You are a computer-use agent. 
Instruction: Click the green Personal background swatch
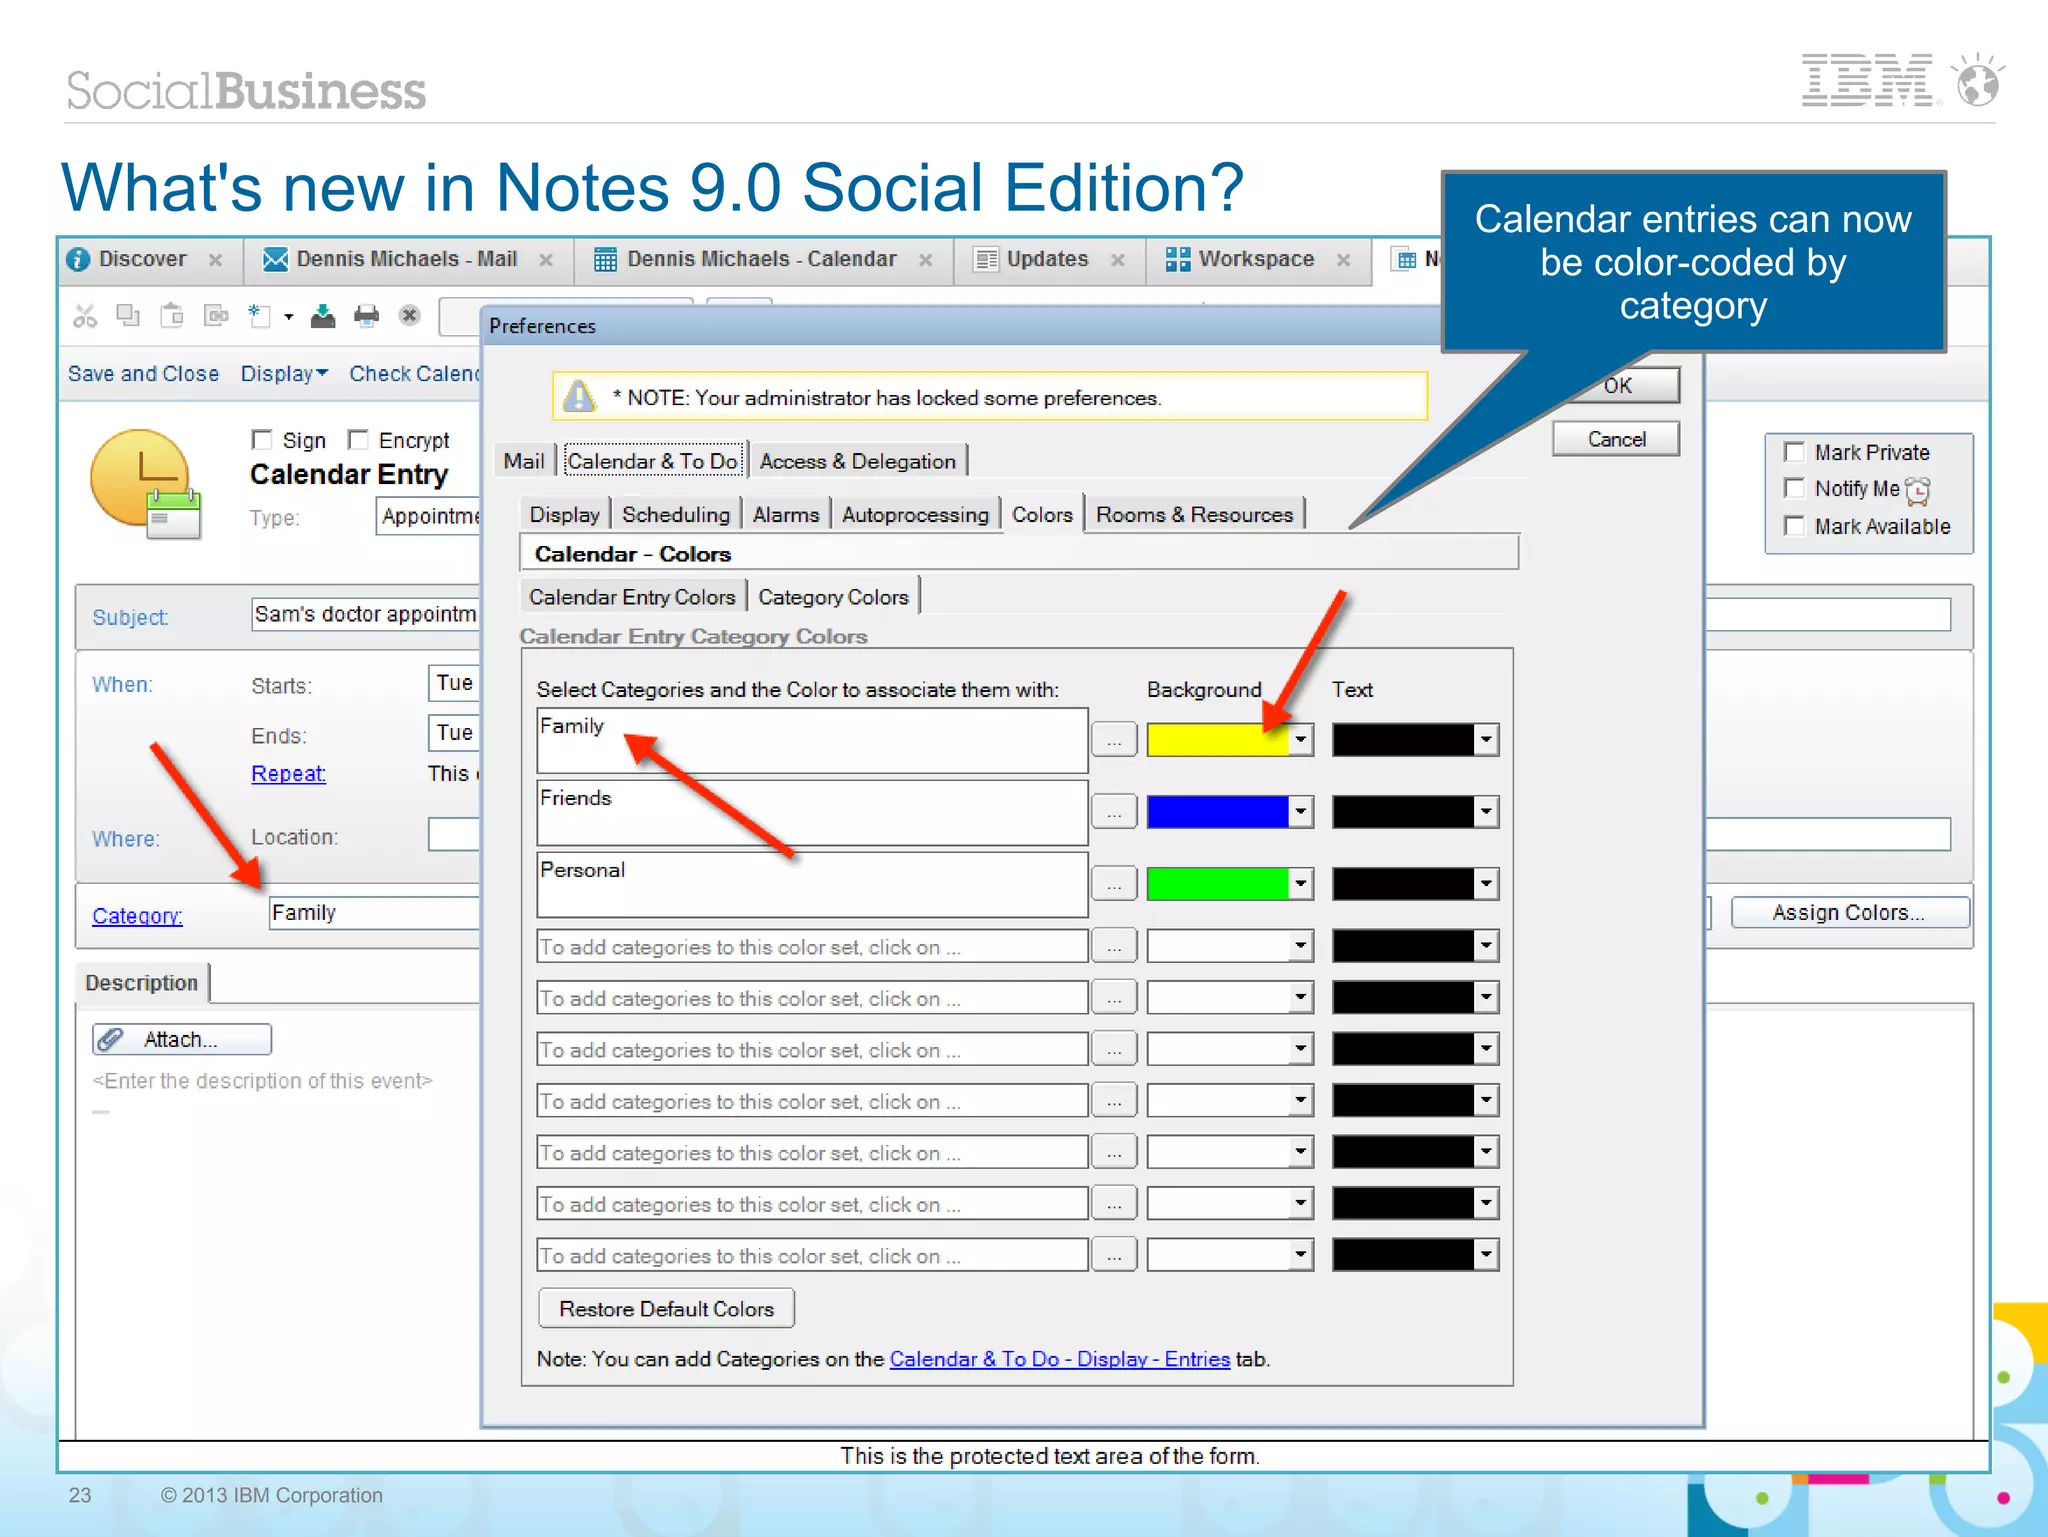click(1218, 884)
